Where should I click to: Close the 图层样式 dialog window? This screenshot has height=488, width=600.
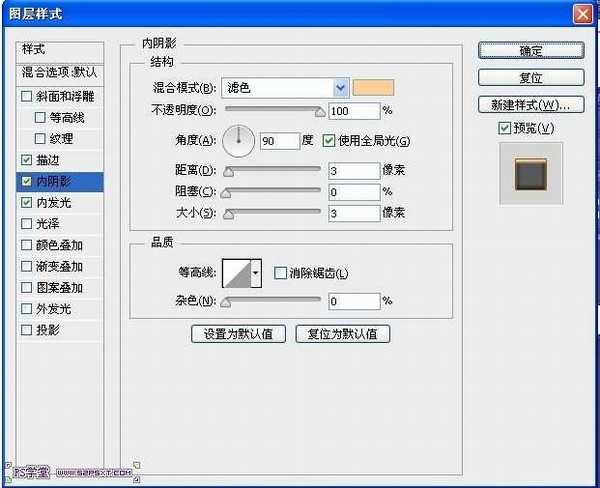(582, 14)
